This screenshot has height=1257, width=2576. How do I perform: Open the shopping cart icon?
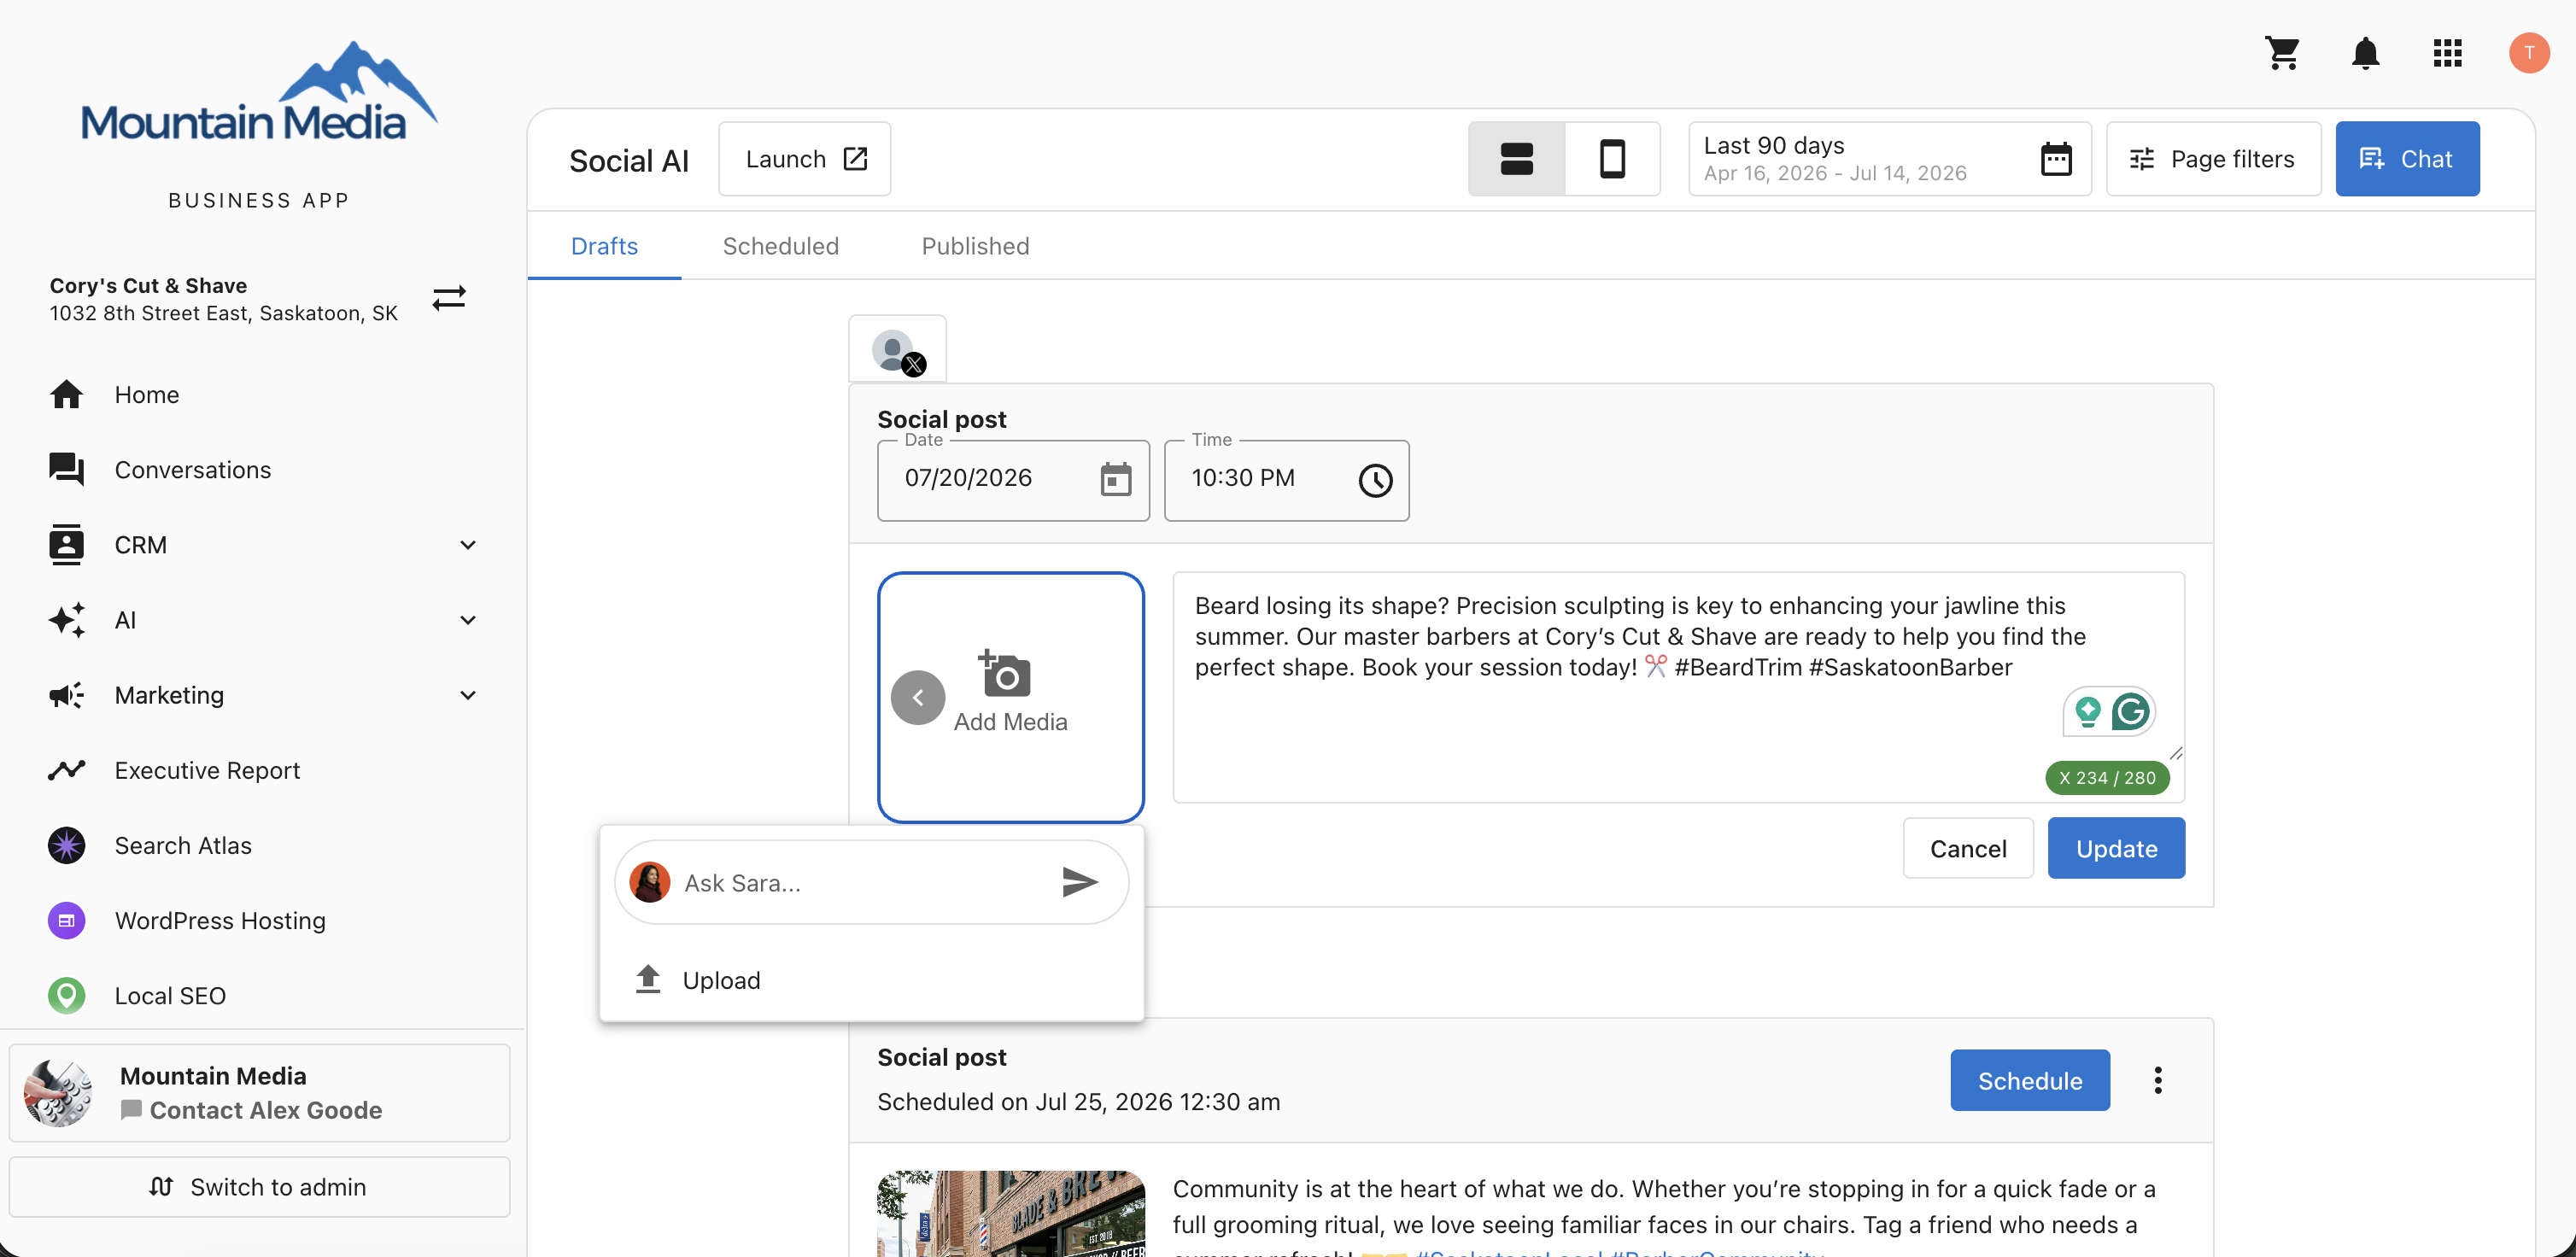(x=2282, y=53)
